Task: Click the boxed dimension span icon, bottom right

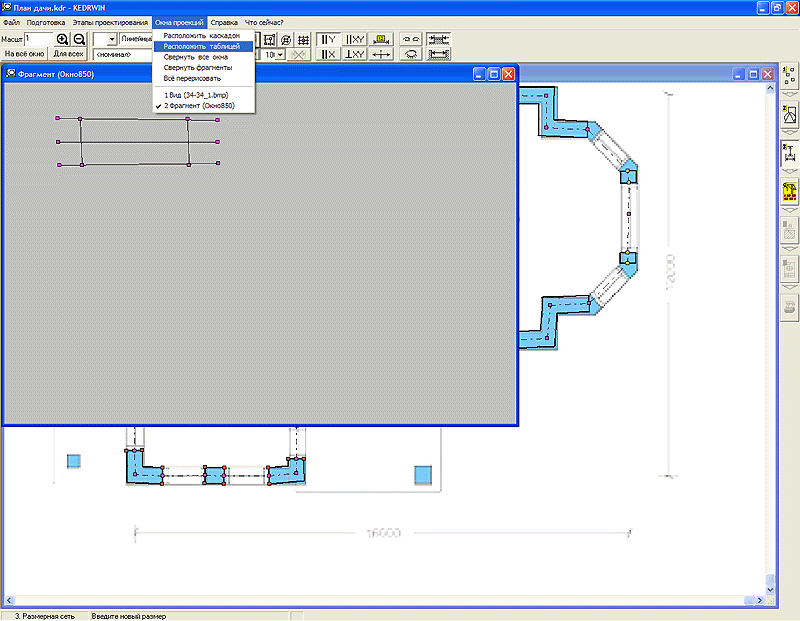Action: tap(438, 54)
